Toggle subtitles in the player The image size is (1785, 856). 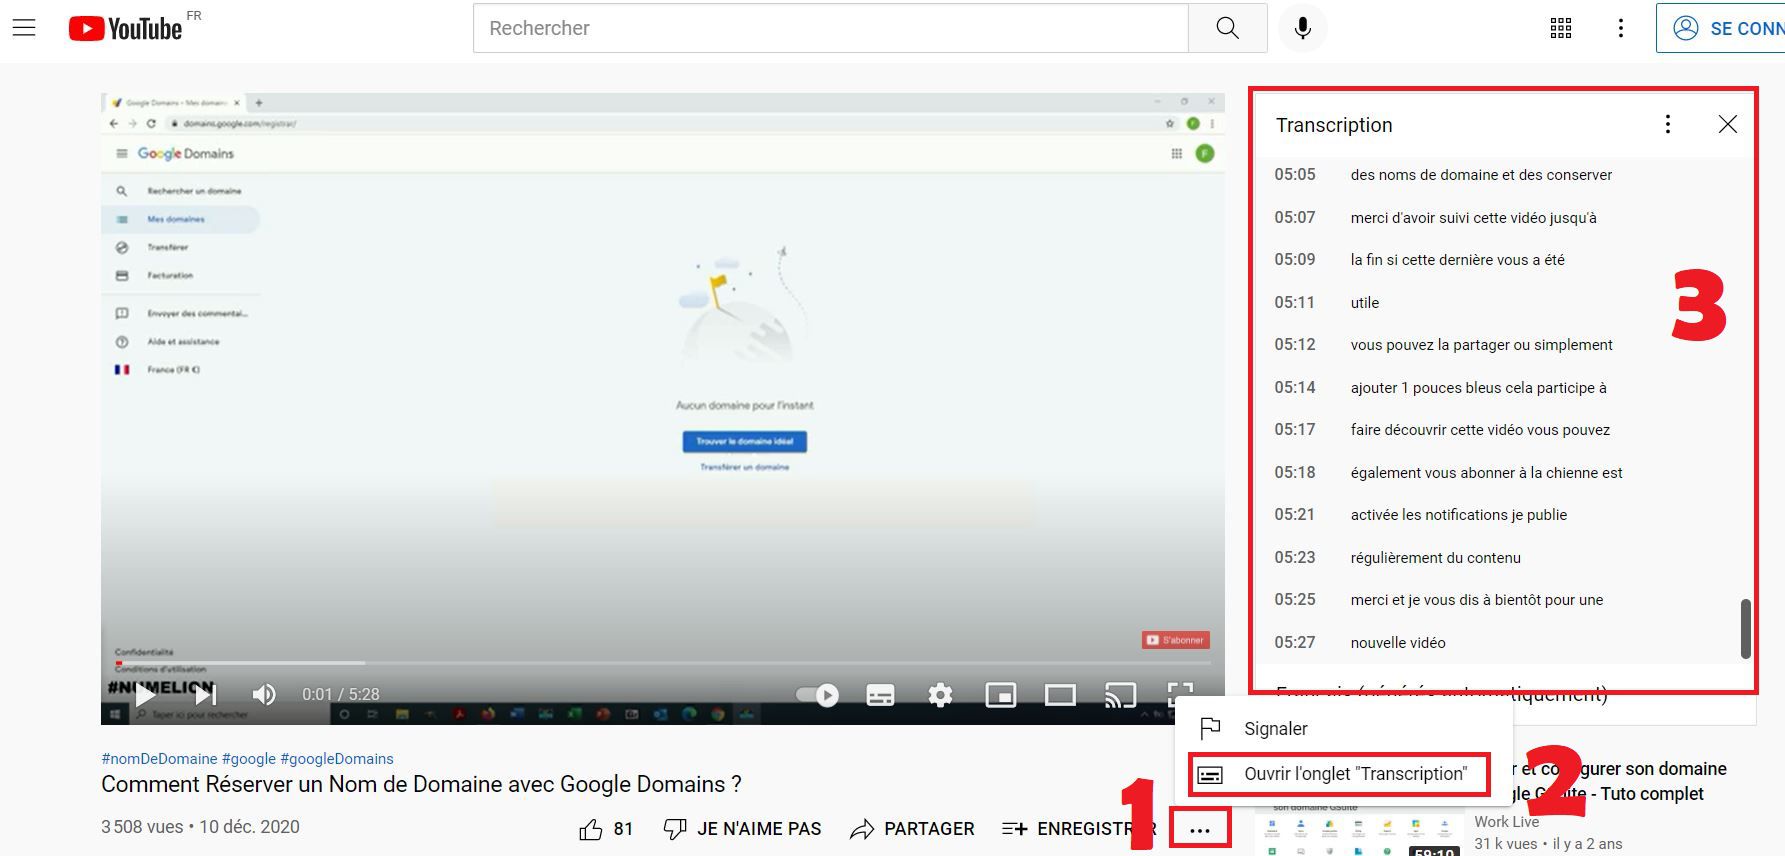[880, 695]
